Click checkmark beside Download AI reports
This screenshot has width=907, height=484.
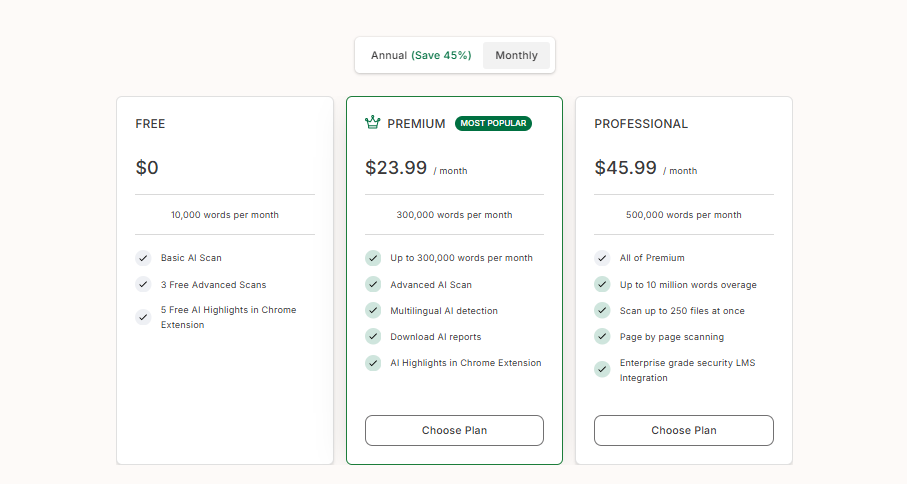[x=373, y=337]
